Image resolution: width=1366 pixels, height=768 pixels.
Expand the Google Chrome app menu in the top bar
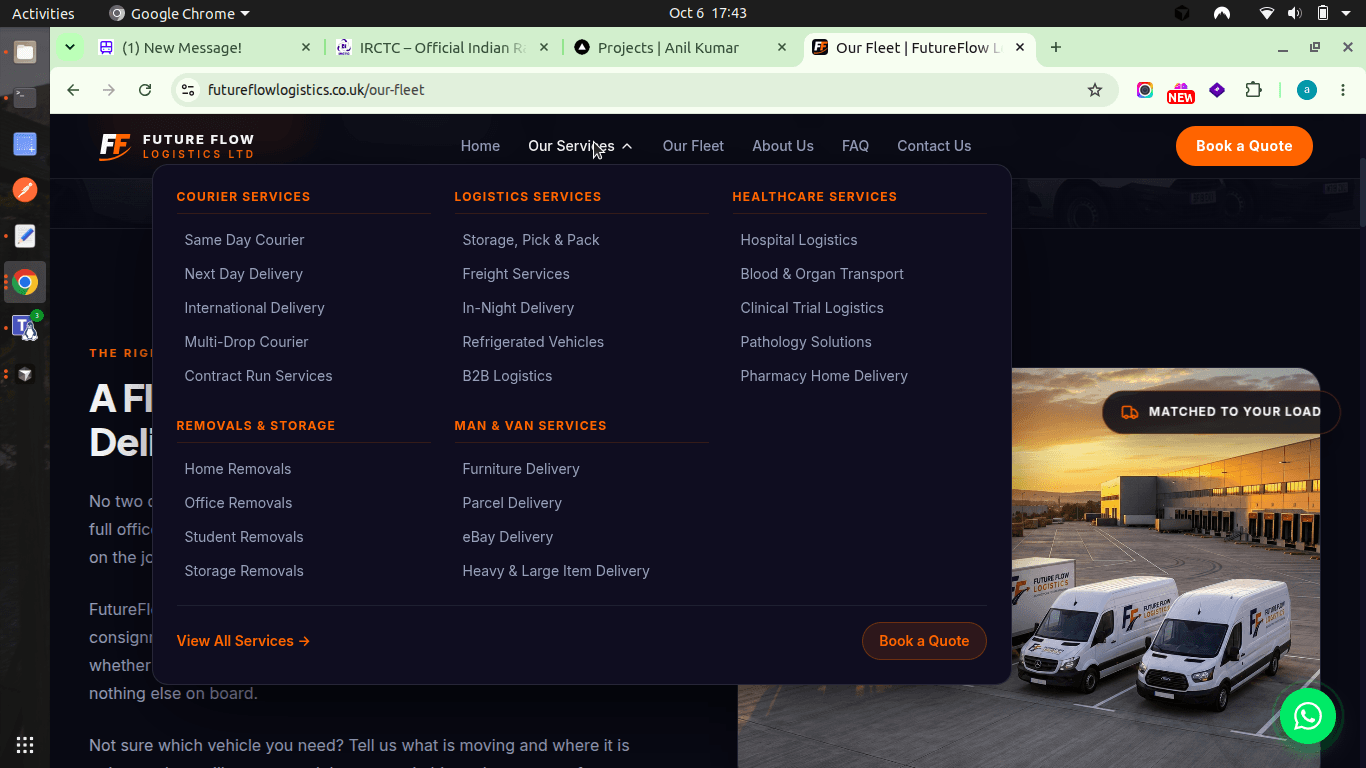point(179,13)
